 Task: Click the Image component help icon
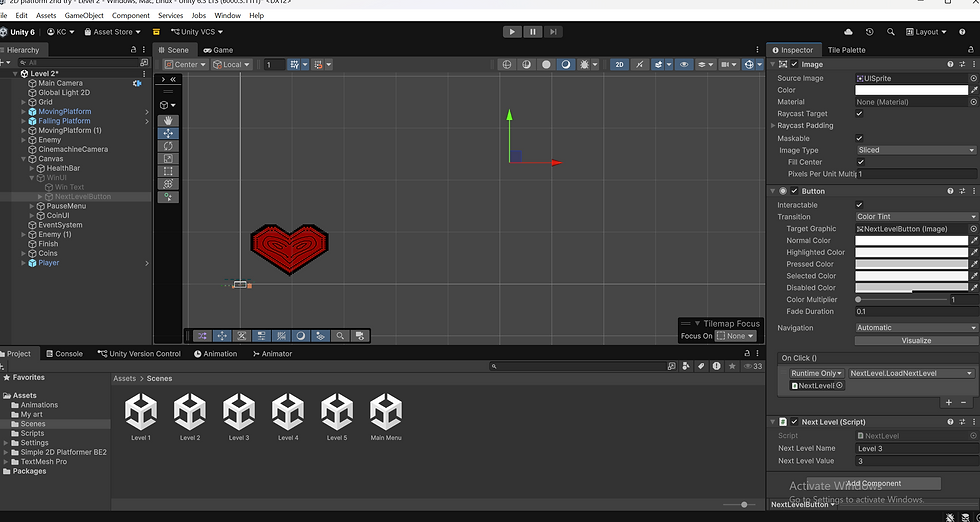pos(950,64)
